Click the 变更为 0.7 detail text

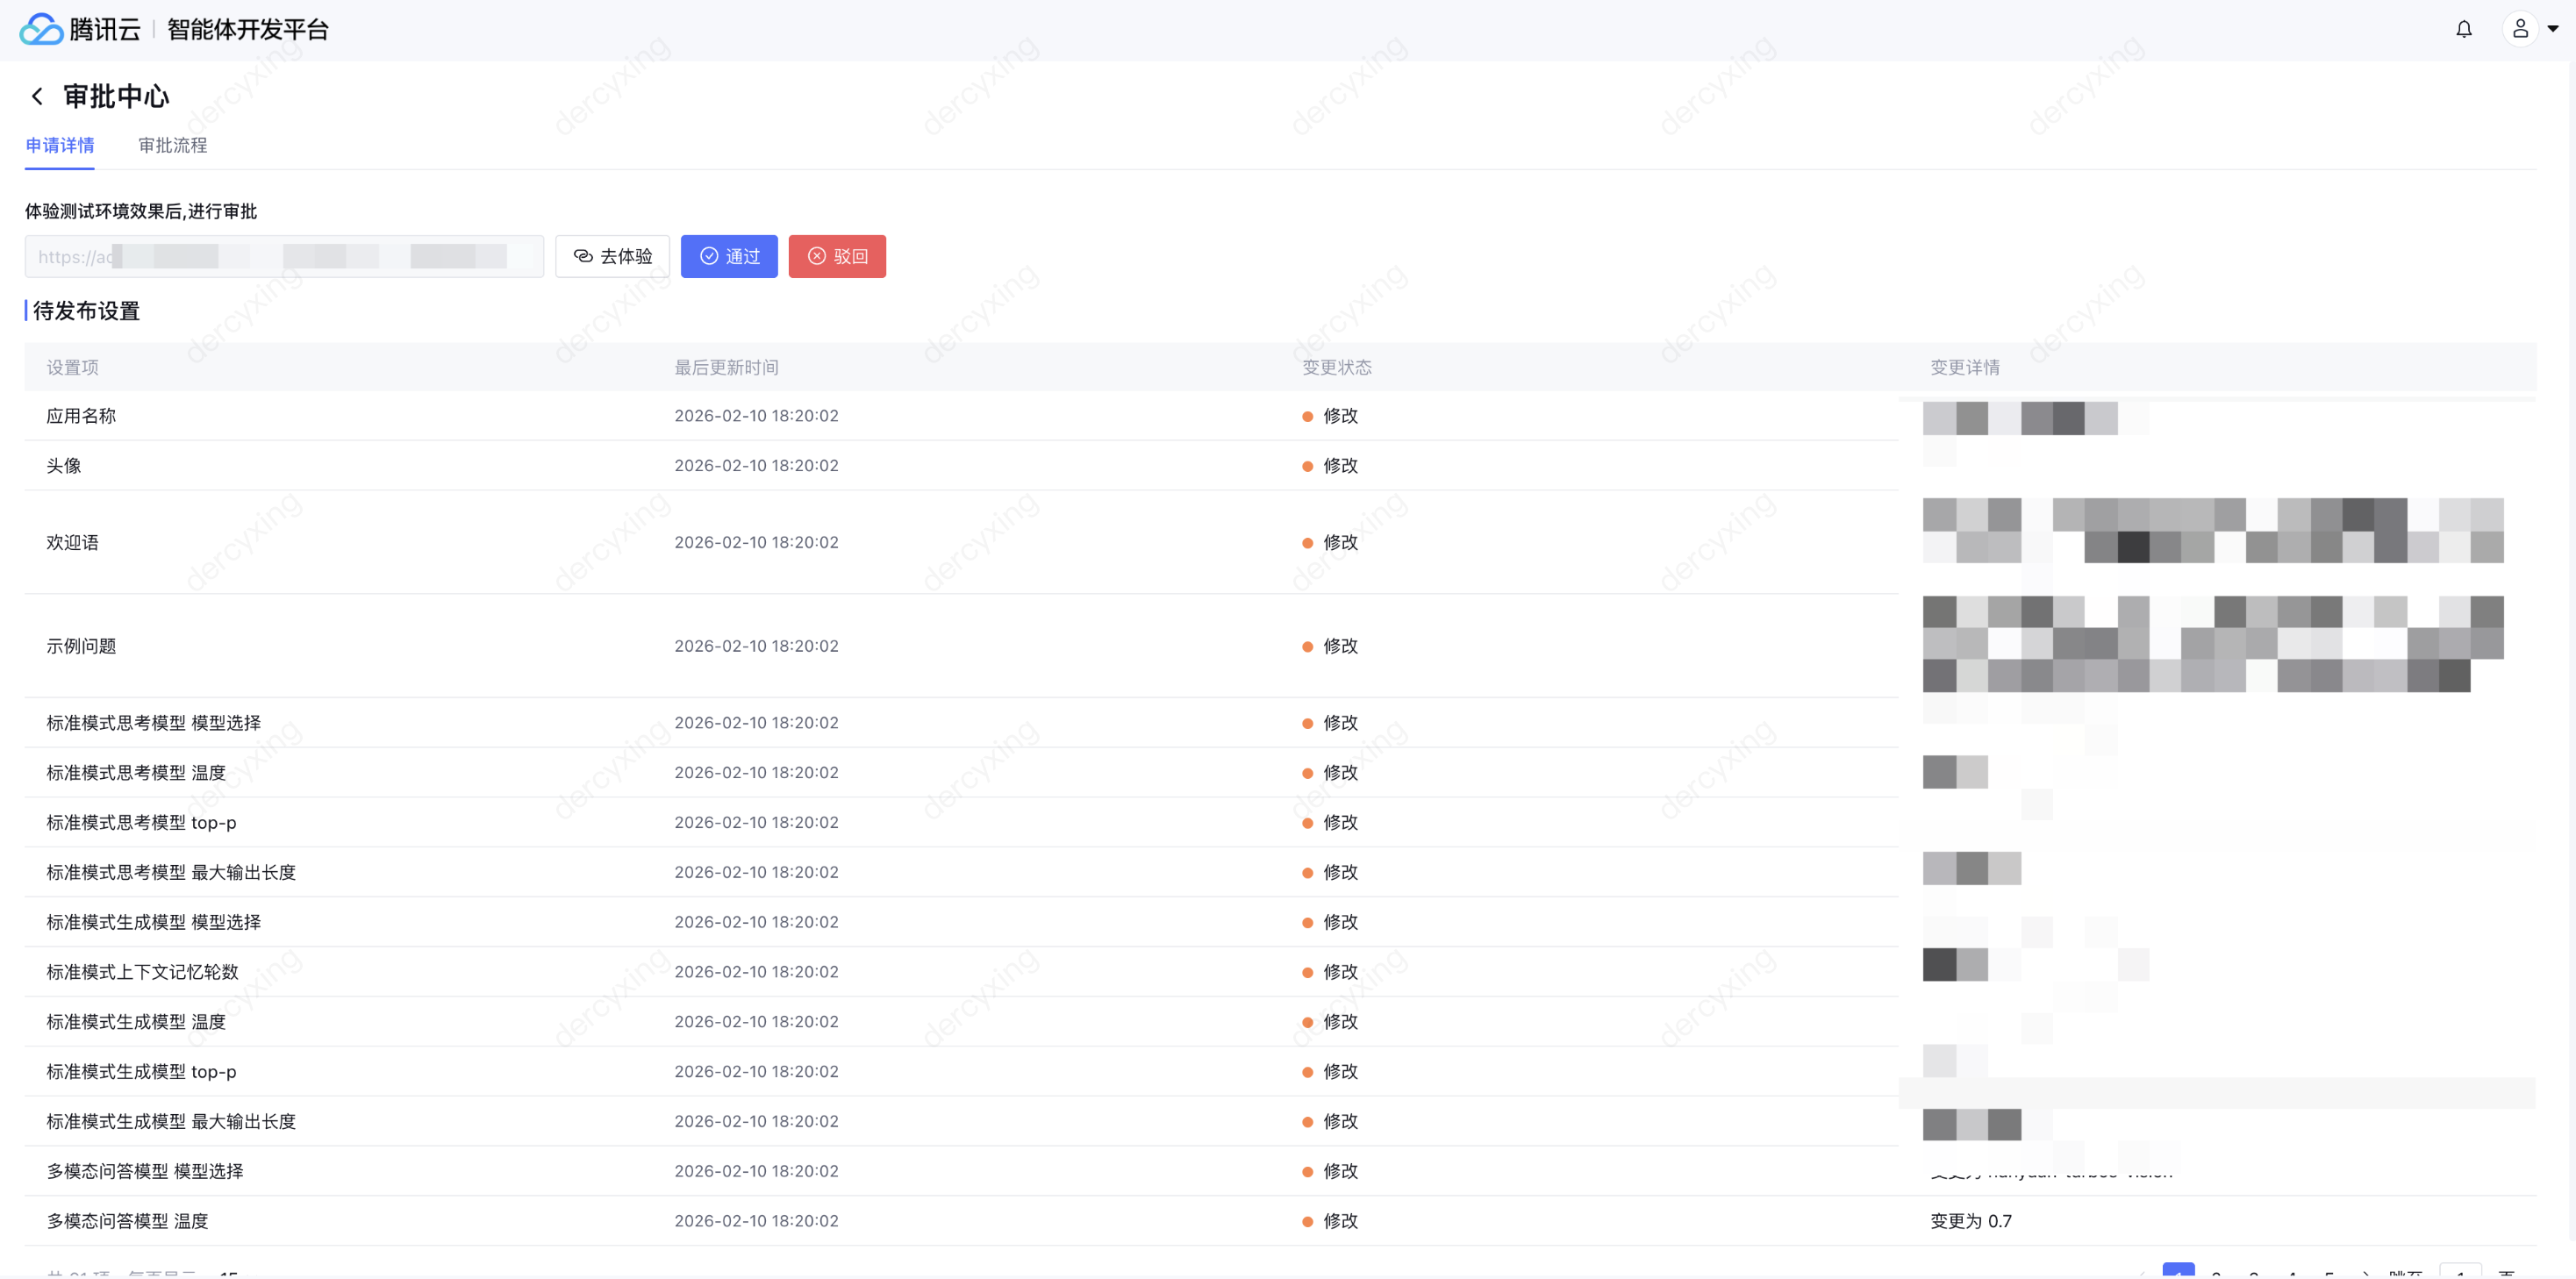(x=1970, y=1221)
